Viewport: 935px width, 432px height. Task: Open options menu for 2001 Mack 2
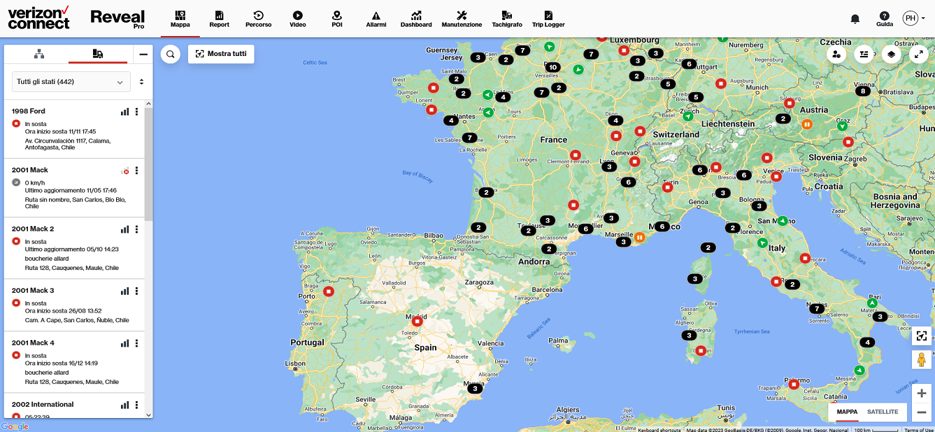137,229
